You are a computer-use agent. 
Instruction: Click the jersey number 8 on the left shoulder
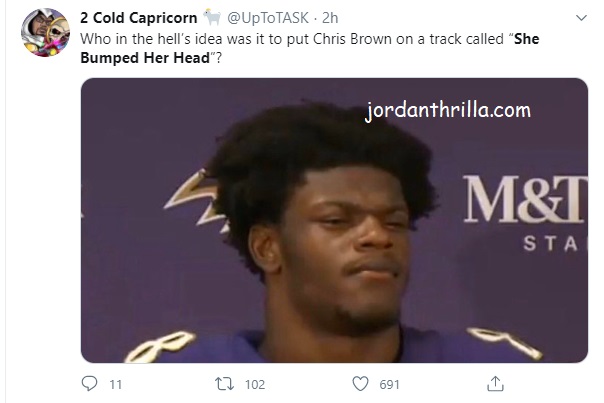(161, 346)
